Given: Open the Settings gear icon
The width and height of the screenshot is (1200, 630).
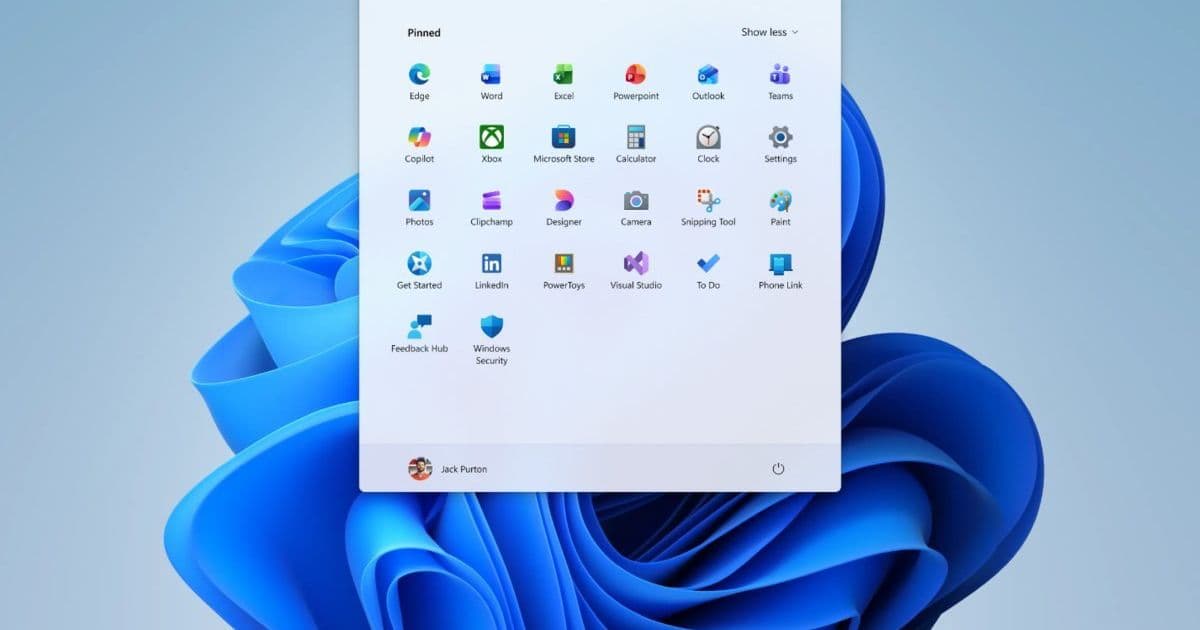Looking at the screenshot, I should [x=780, y=137].
